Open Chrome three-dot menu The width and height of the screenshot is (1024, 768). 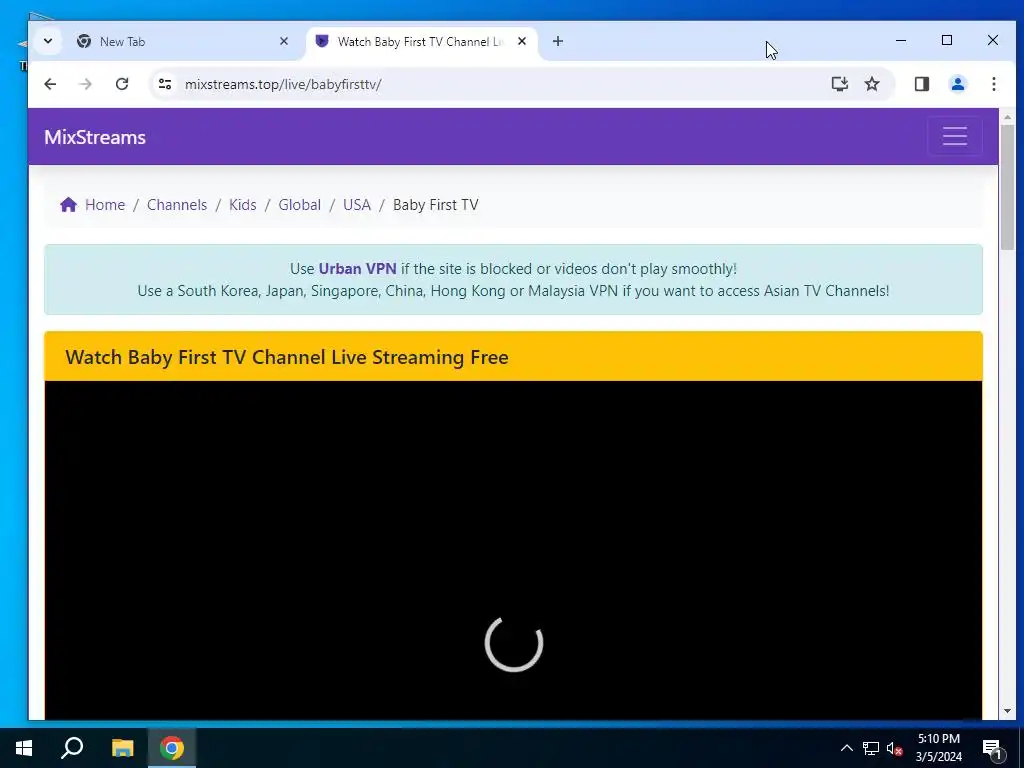[993, 84]
